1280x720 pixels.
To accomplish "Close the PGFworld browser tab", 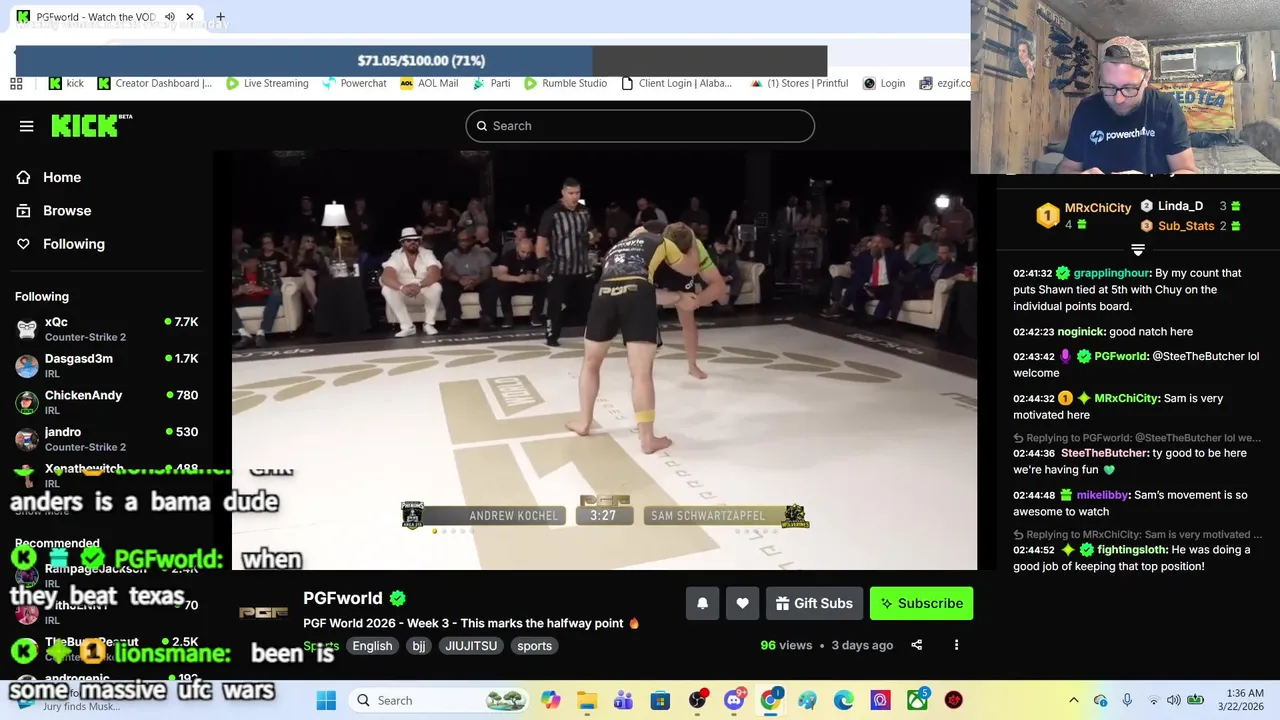I will click(189, 17).
